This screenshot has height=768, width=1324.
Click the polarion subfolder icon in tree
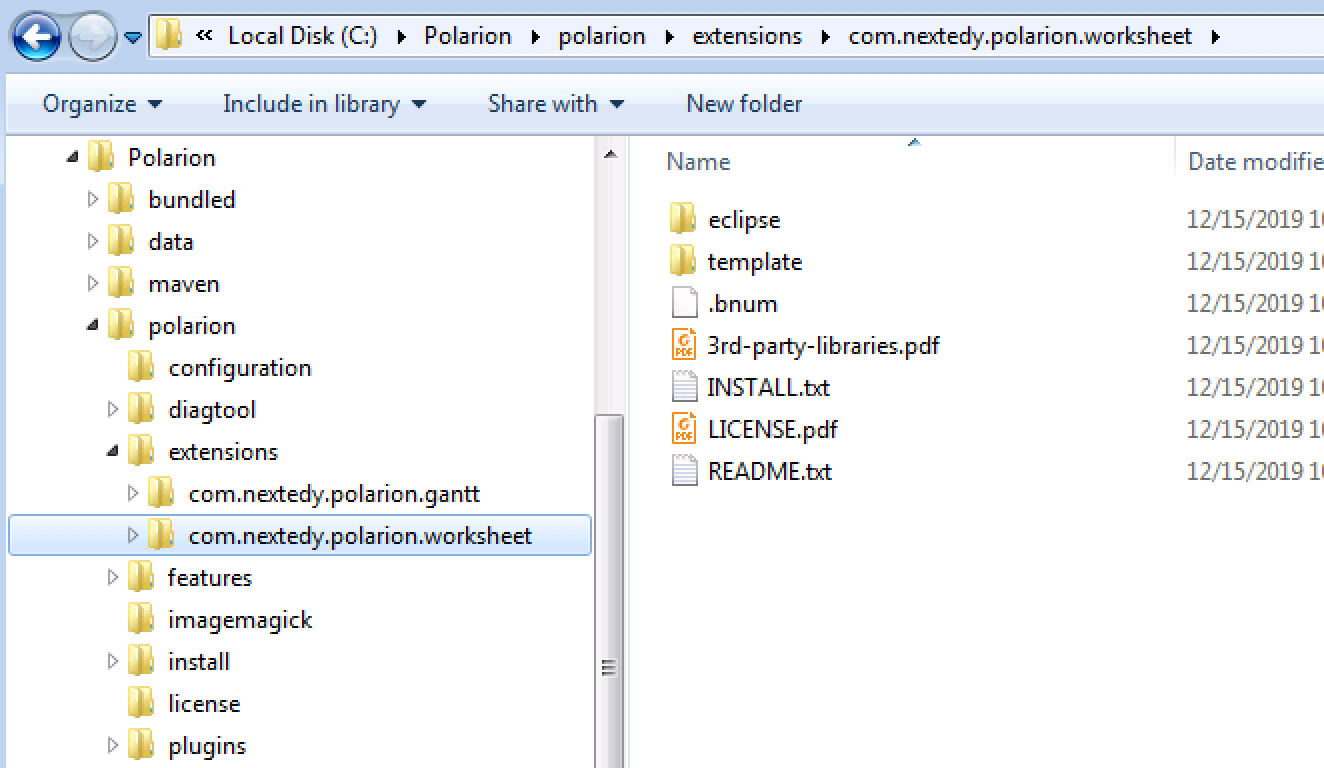coord(121,325)
